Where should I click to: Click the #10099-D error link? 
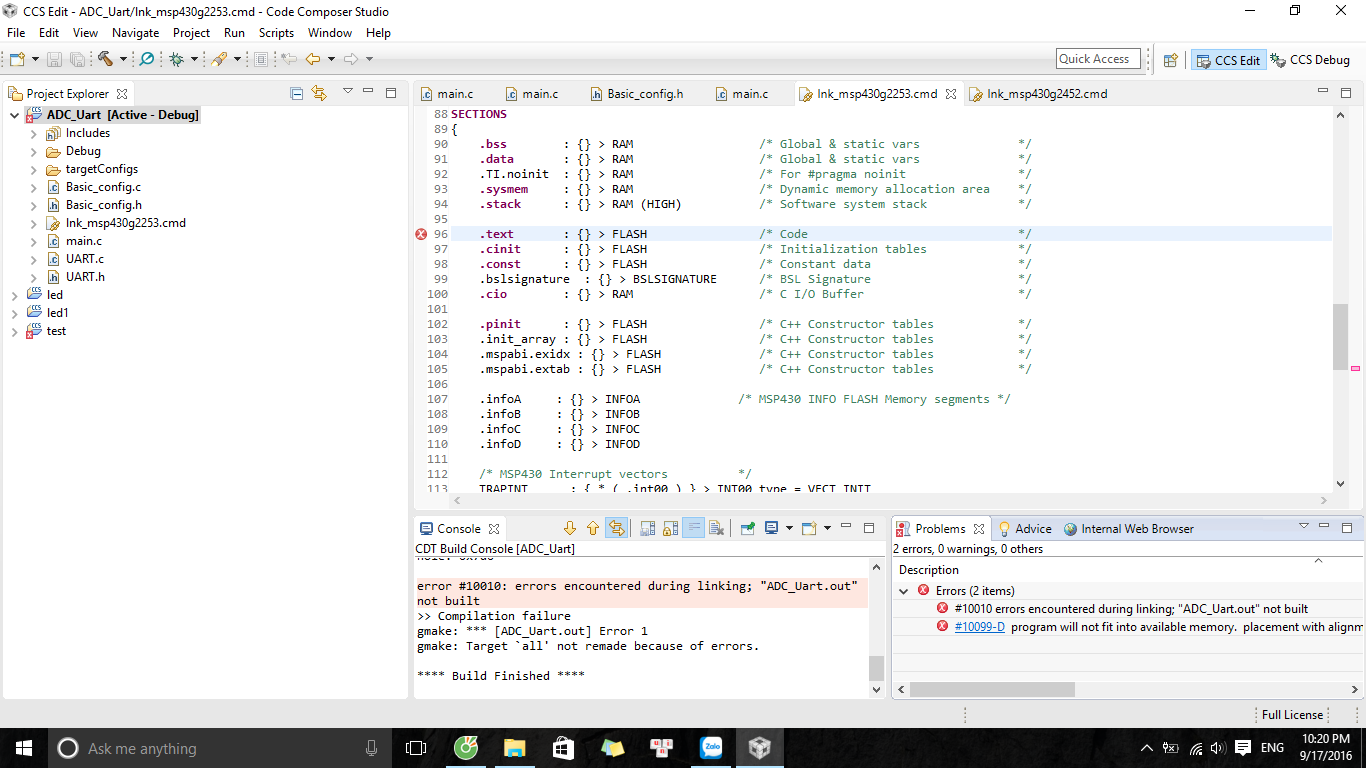pyautogui.click(x=979, y=627)
